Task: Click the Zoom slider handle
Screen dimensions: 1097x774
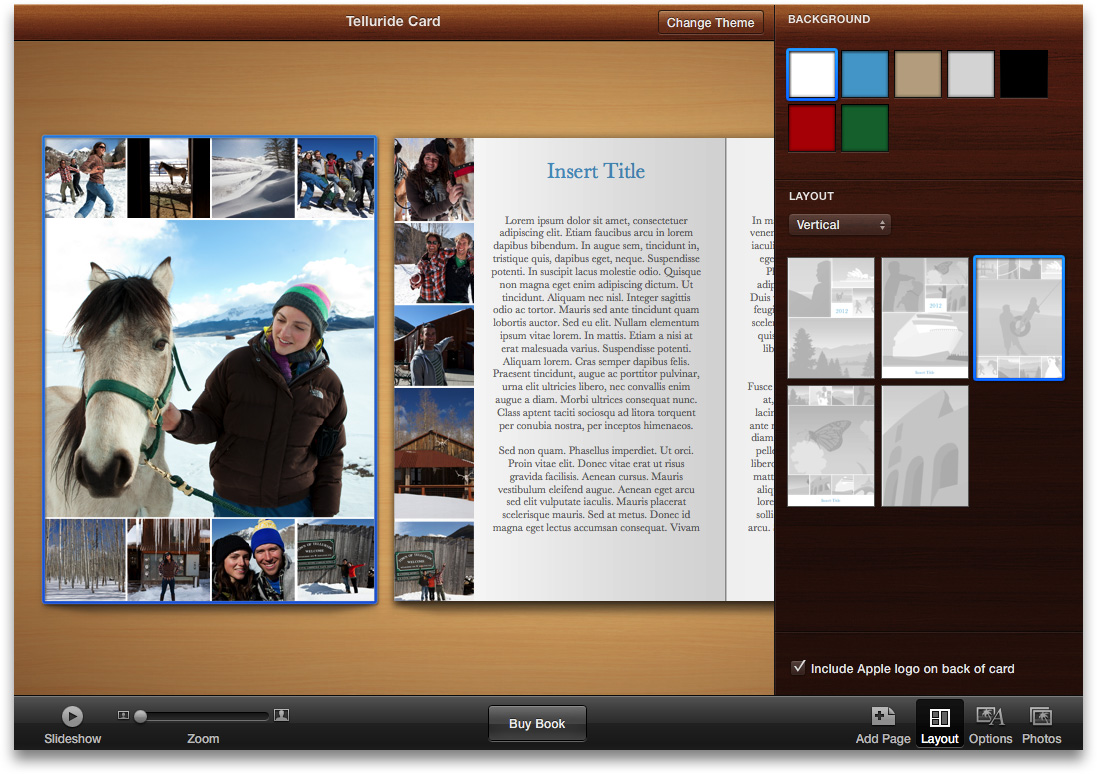Action: (x=141, y=716)
